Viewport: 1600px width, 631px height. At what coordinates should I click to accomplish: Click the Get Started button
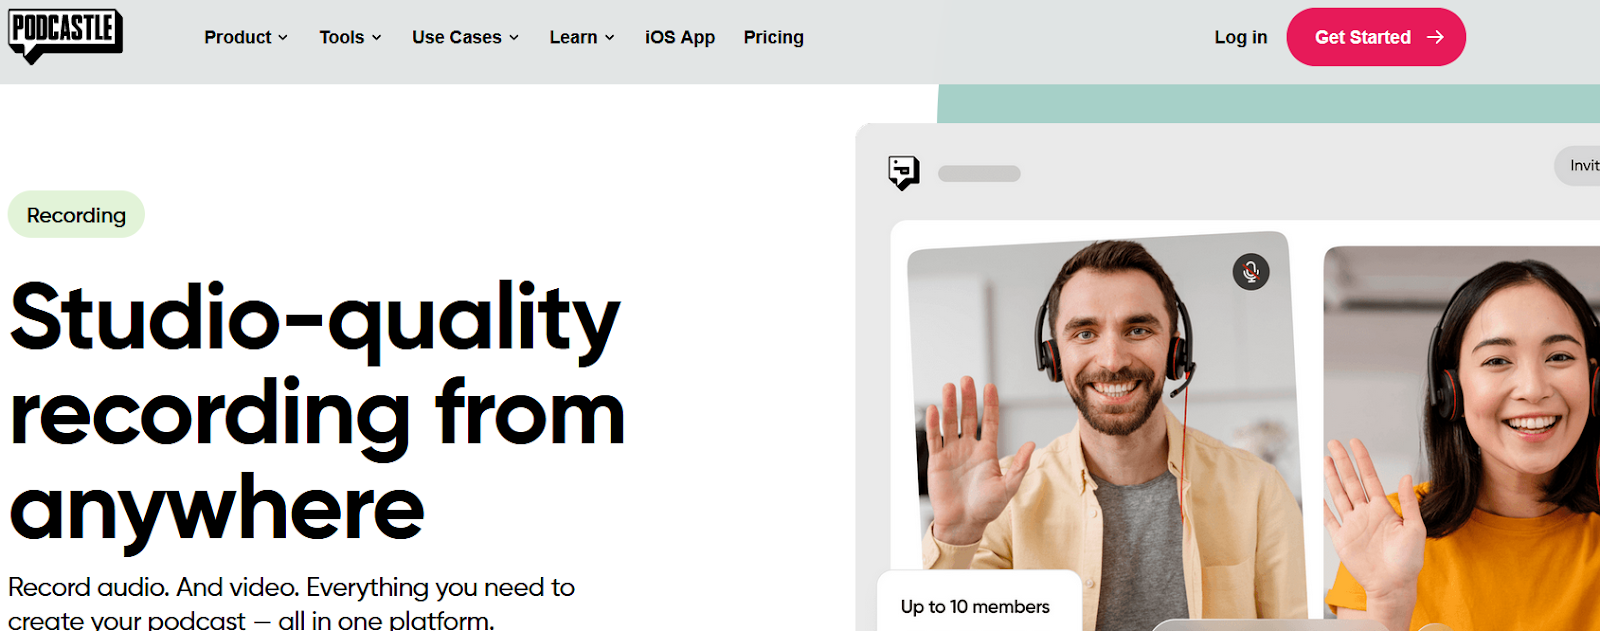(x=1376, y=37)
